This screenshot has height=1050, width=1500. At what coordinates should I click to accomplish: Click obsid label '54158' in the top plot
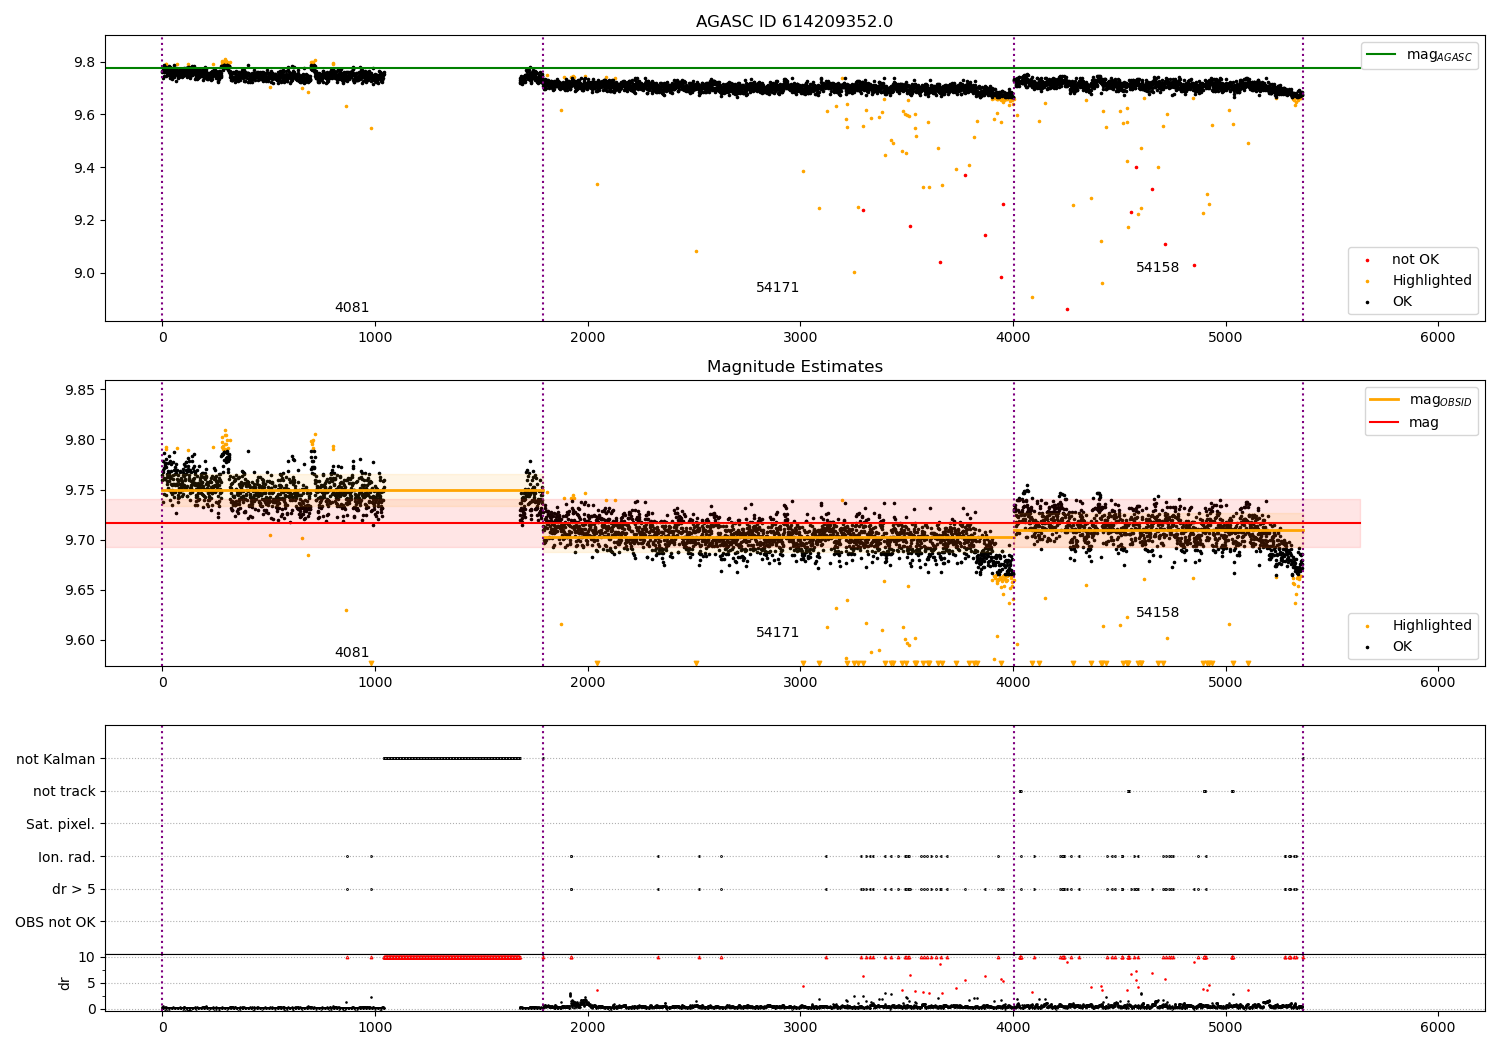pos(1157,268)
